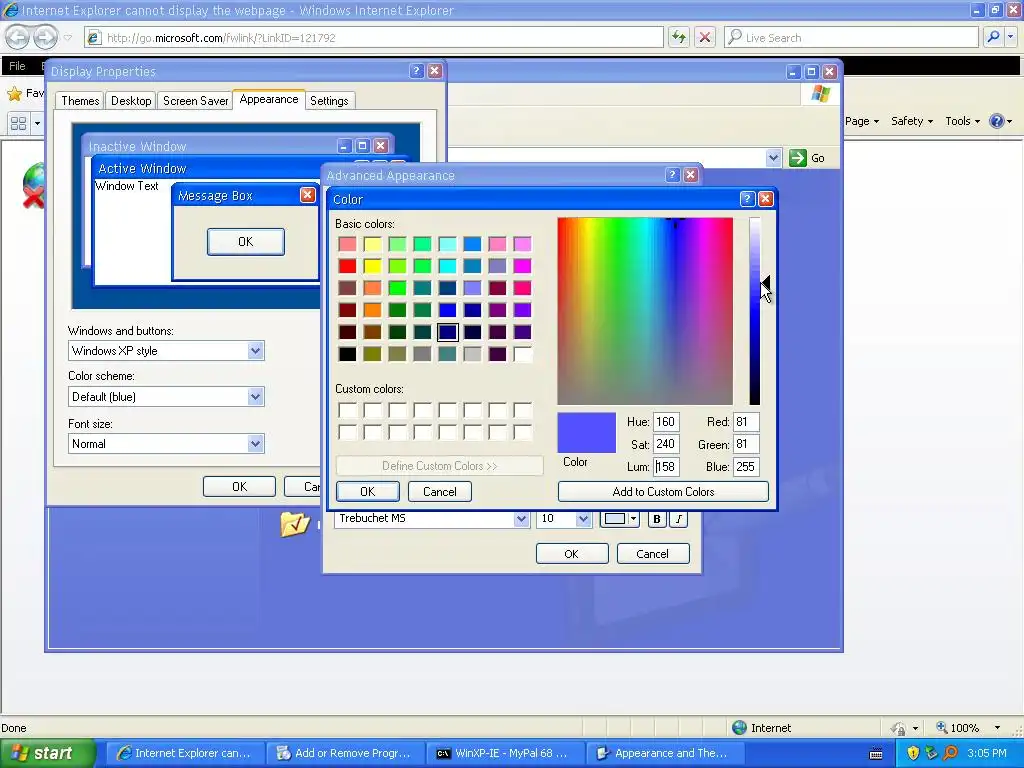
Task: Click Add to Custom Colors button
Action: tap(663, 492)
